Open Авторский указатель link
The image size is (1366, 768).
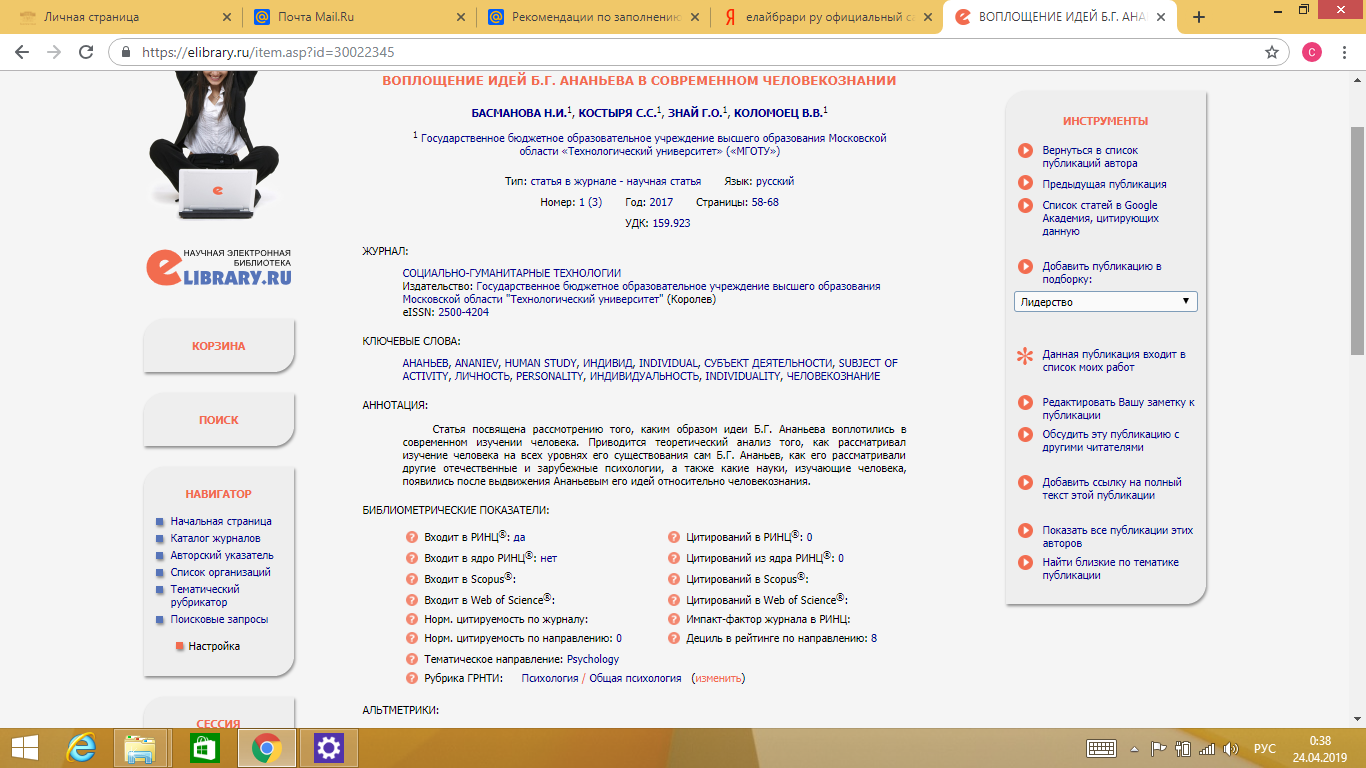[222, 555]
